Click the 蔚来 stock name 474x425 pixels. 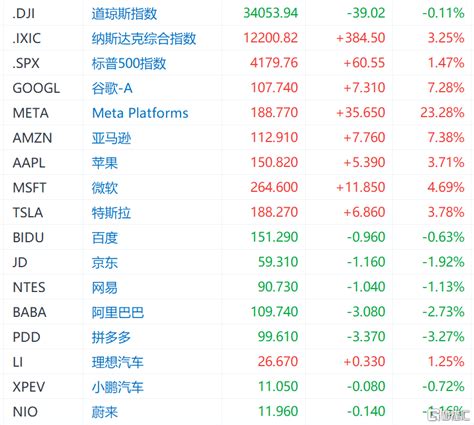[105, 412]
